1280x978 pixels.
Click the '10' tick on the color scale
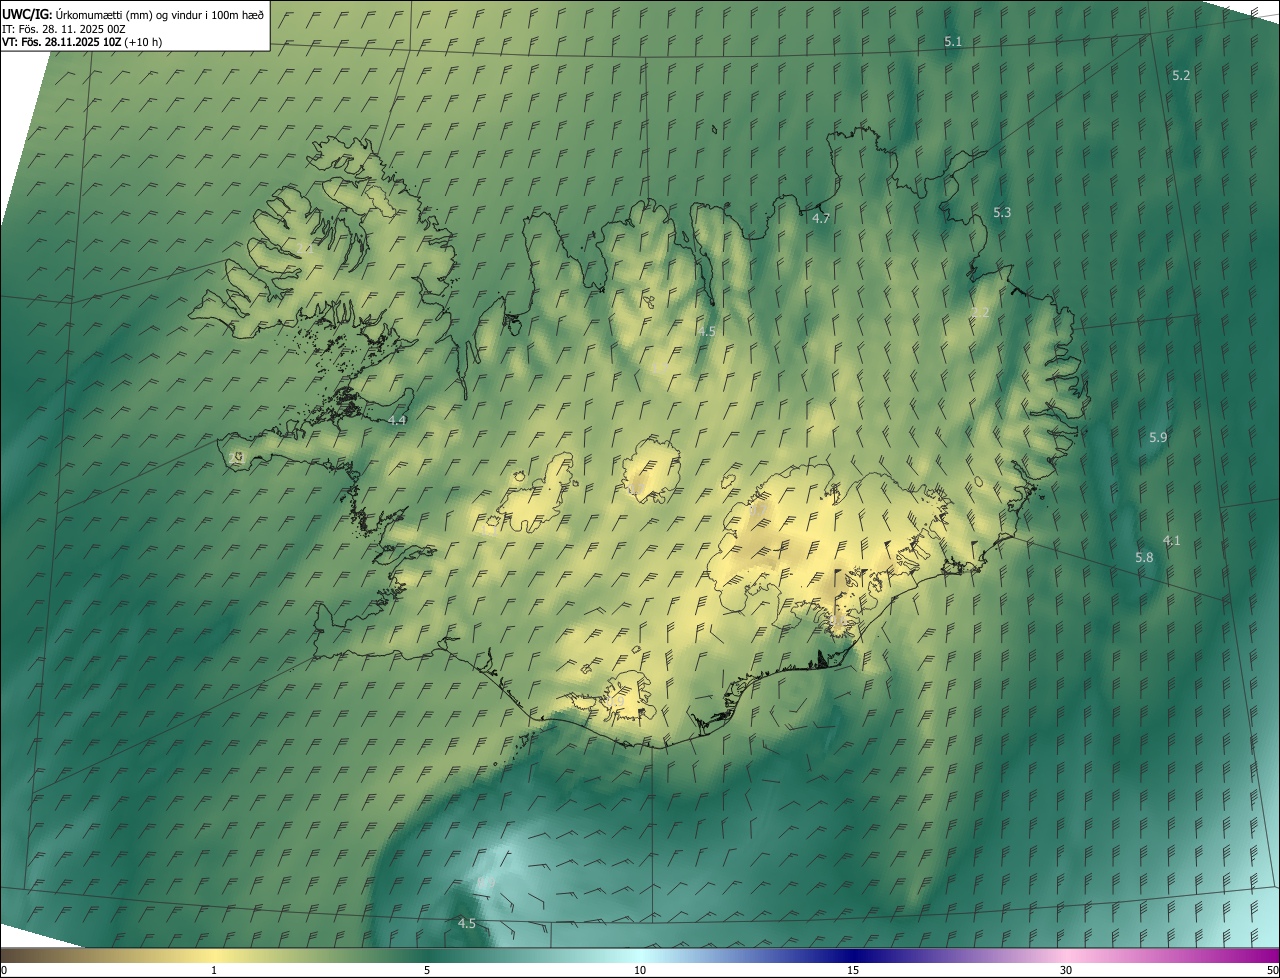(640, 970)
